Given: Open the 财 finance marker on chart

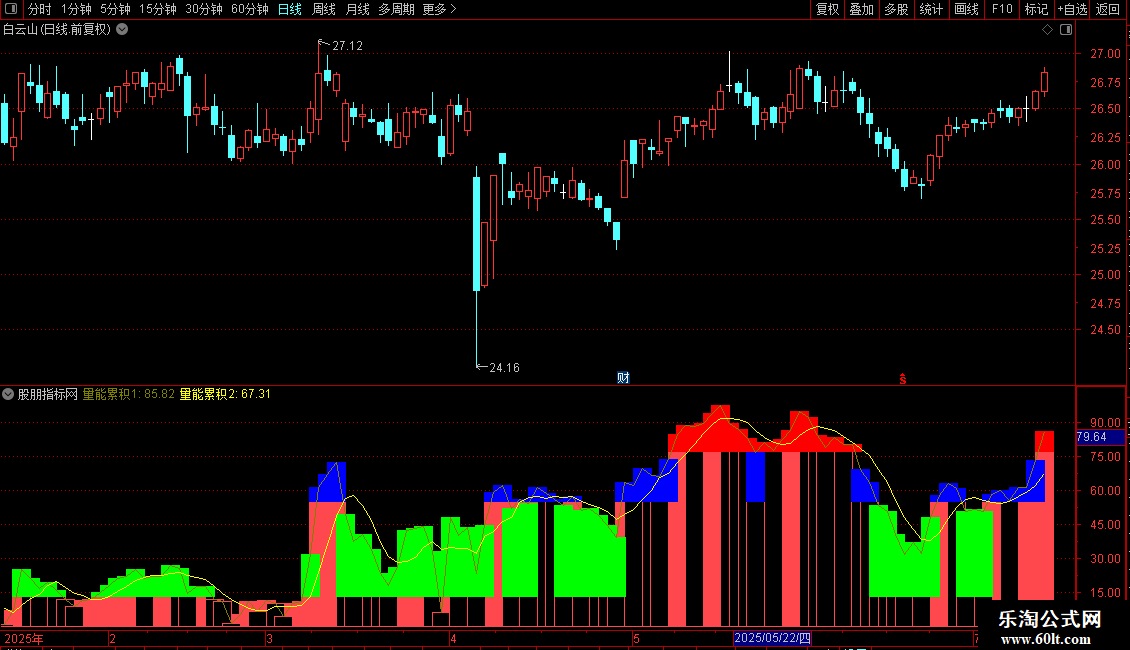Looking at the screenshot, I should (x=623, y=378).
